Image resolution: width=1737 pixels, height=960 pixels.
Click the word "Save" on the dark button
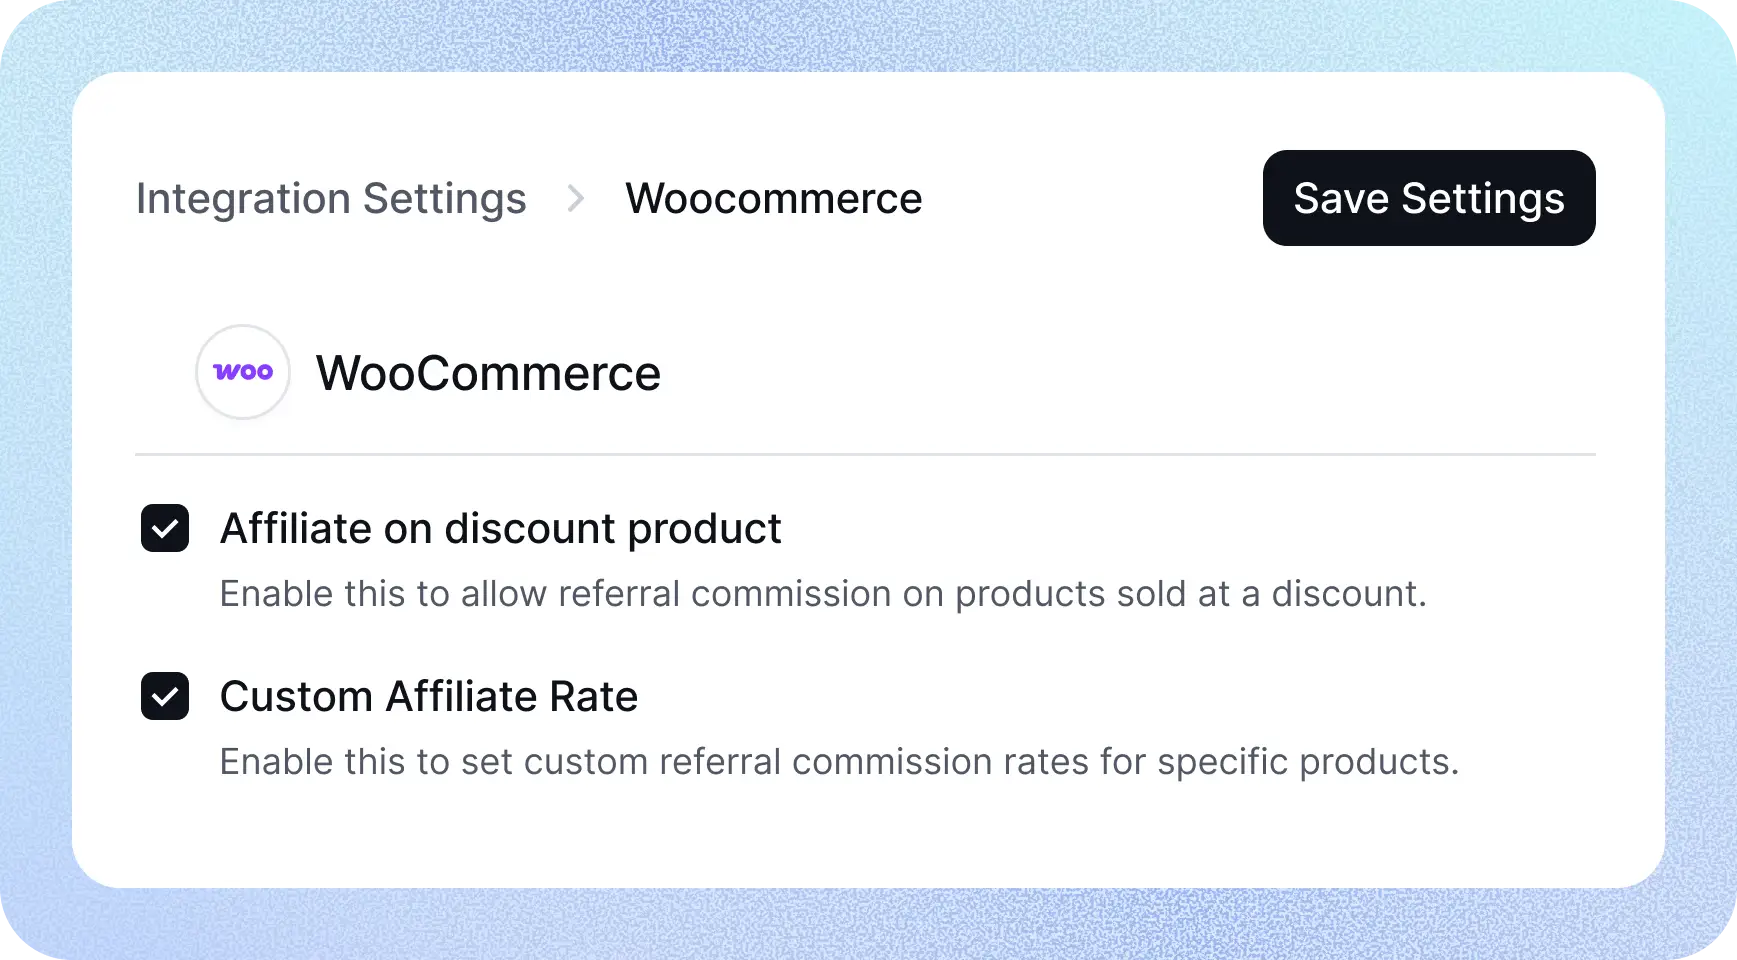(x=1340, y=198)
